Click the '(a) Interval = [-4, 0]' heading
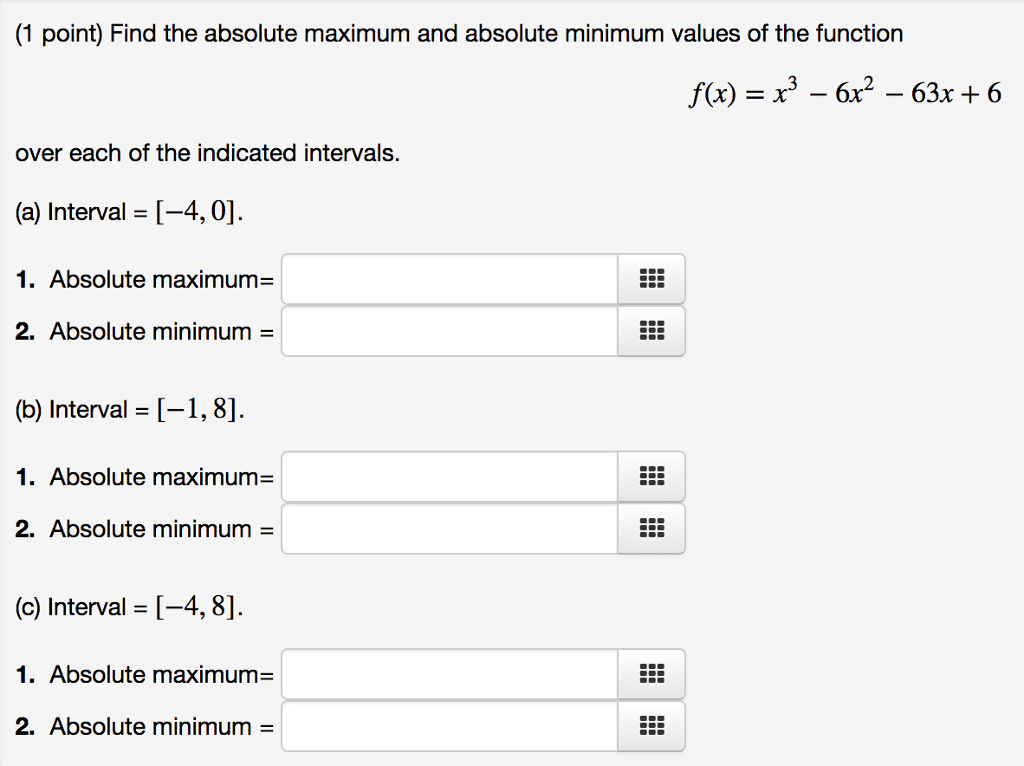The width and height of the screenshot is (1024, 766). (129, 212)
